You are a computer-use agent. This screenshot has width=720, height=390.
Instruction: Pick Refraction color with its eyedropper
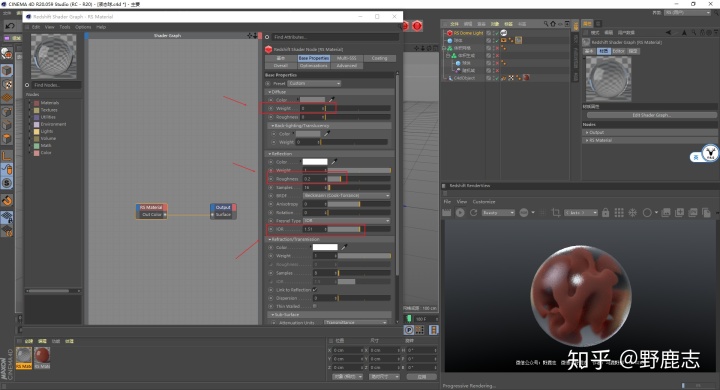(344, 247)
